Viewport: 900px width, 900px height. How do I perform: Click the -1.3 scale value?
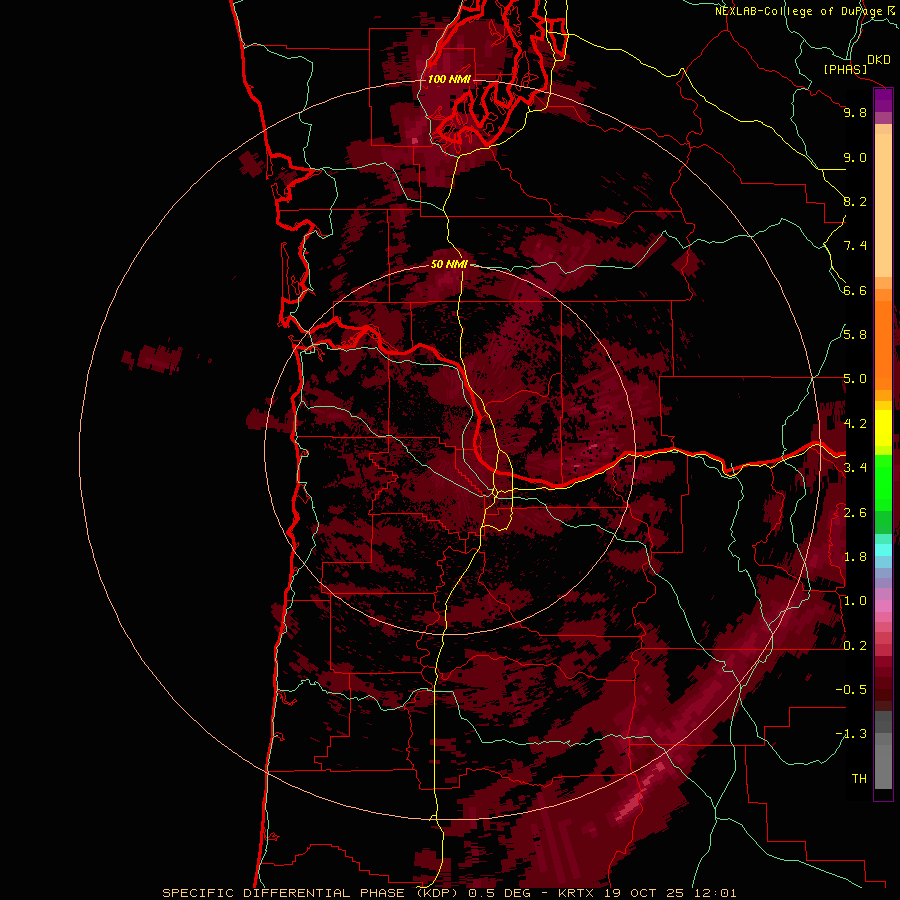pyautogui.click(x=851, y=734)
